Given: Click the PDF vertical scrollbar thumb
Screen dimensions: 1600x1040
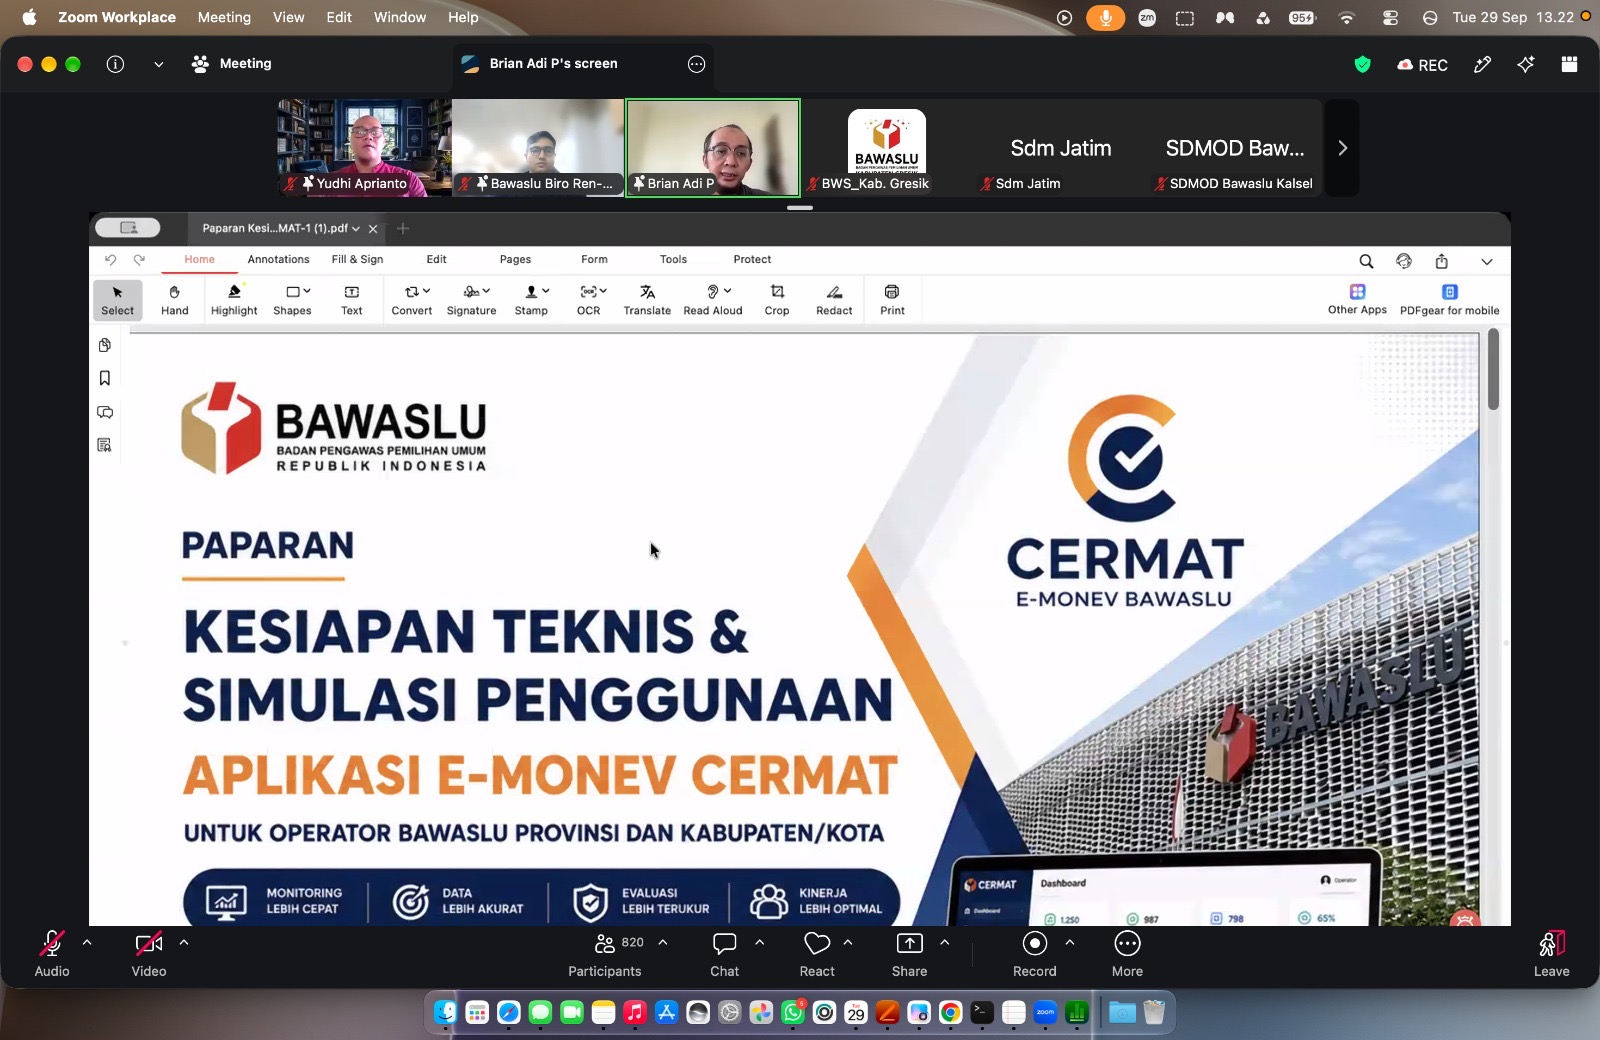Looking at the screenshot, I should [x=1493, y=370].
